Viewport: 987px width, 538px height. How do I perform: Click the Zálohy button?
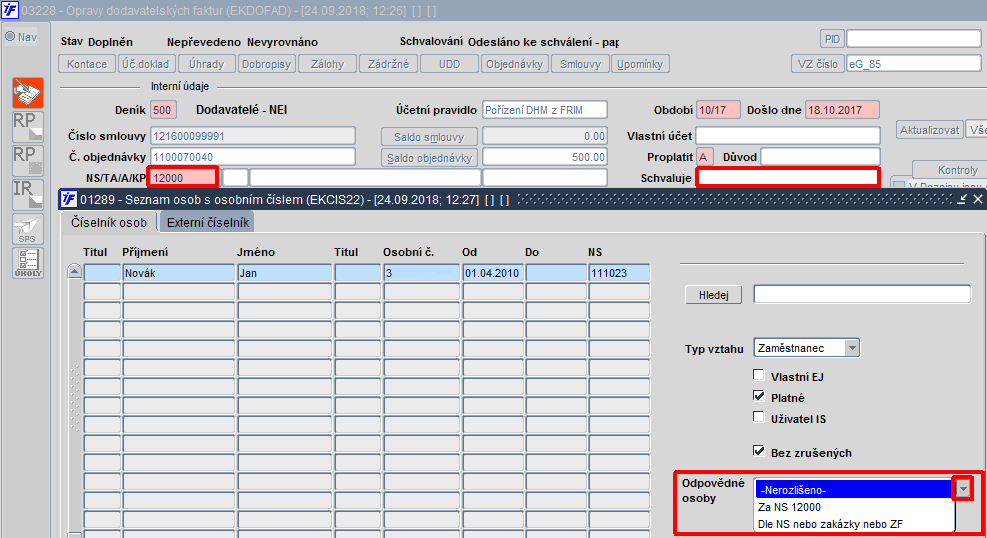(x=327, y=64)
